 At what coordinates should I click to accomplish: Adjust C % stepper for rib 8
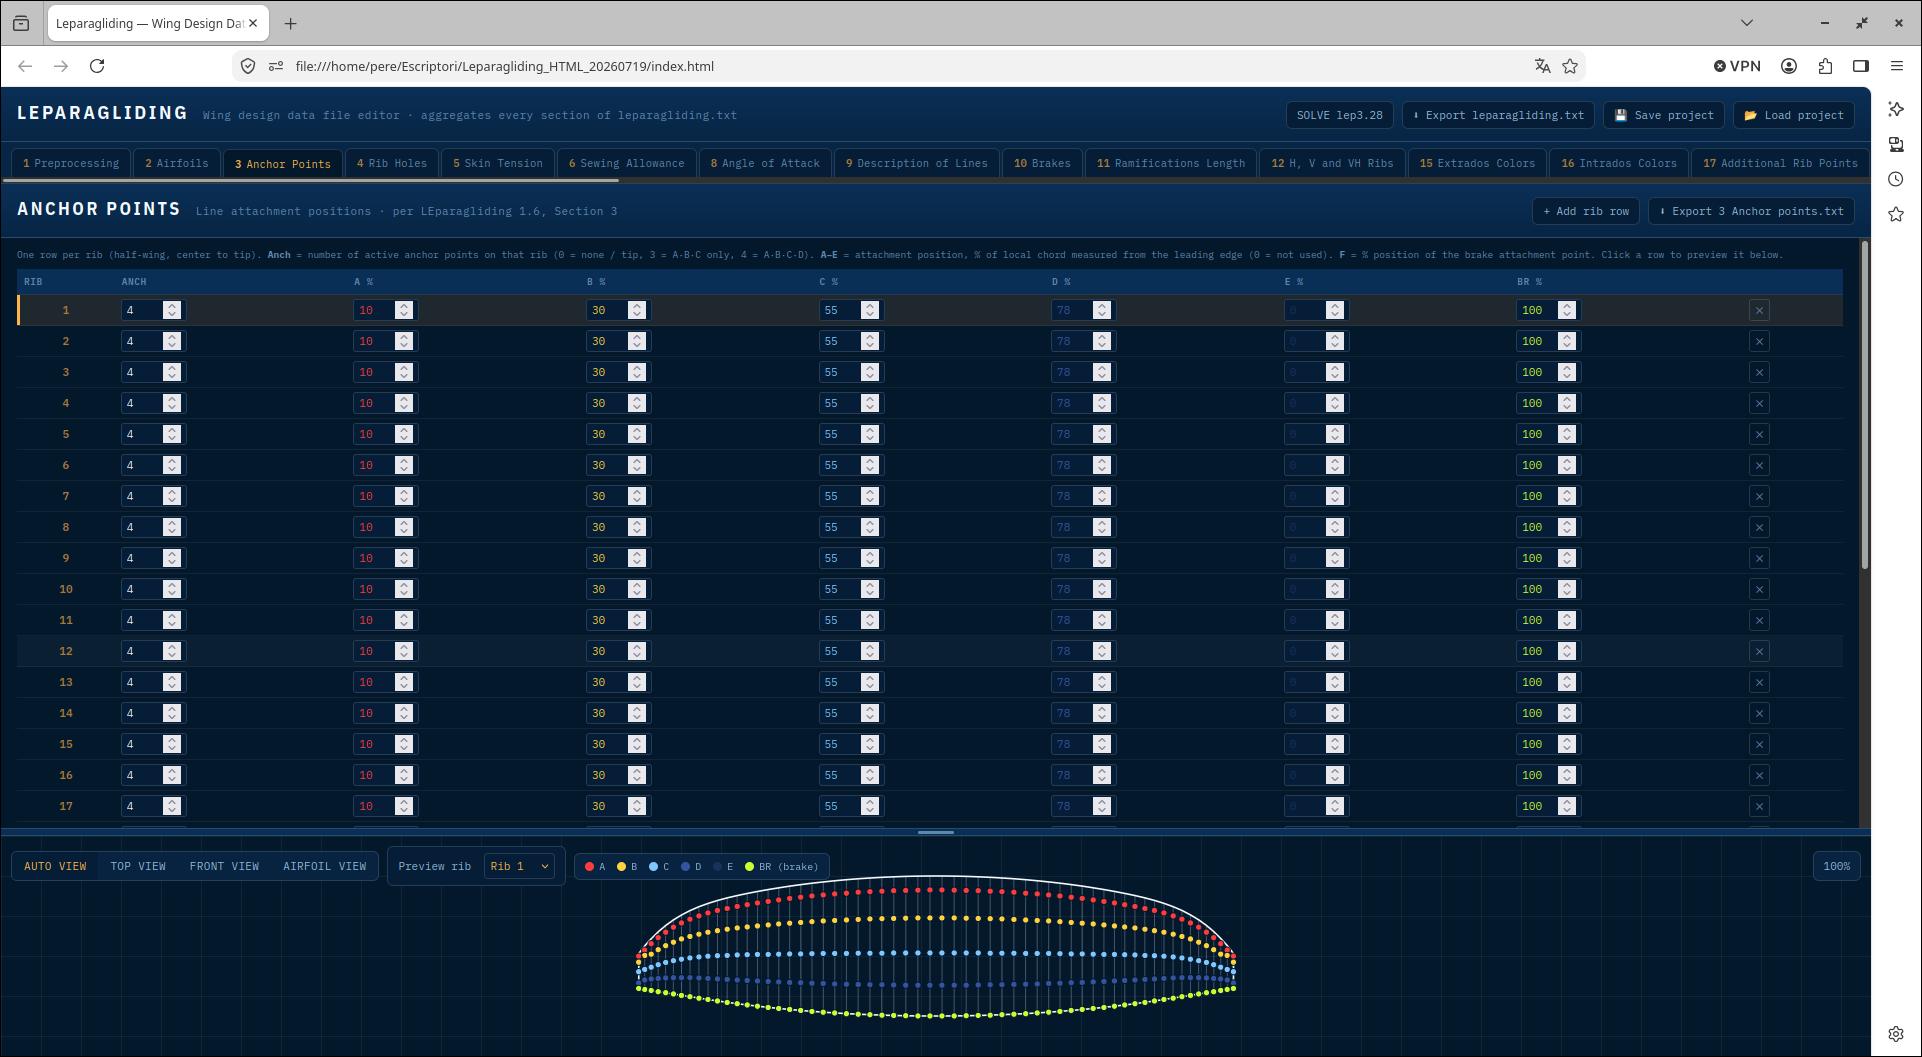(870, 527)
